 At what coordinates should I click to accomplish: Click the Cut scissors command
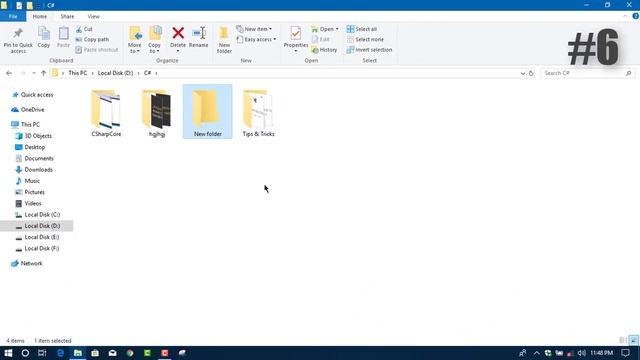click(84, 29)
